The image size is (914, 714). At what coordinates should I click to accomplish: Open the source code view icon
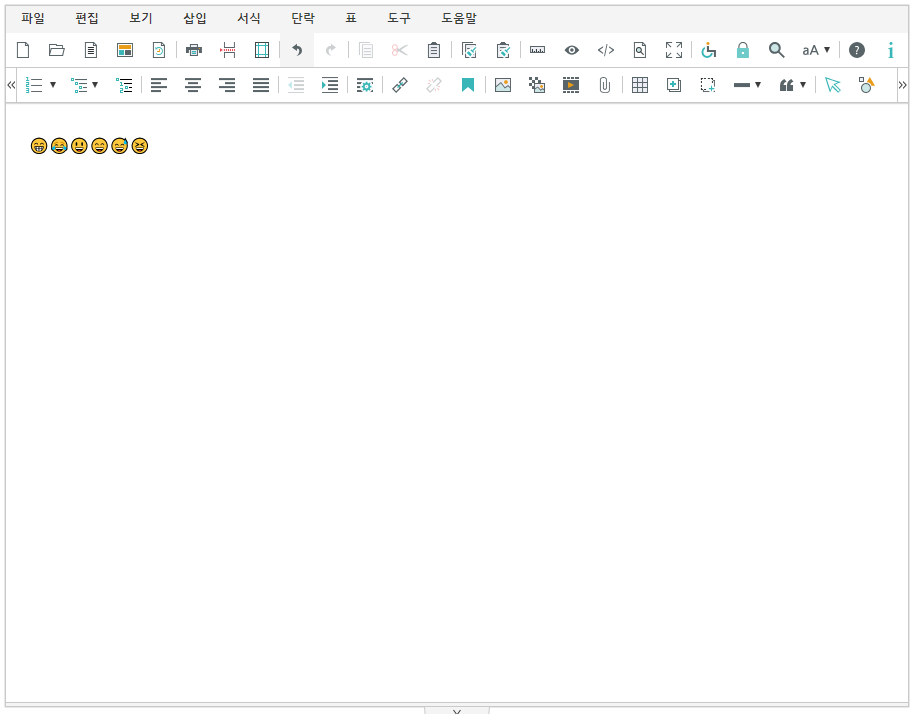[606, 50]
